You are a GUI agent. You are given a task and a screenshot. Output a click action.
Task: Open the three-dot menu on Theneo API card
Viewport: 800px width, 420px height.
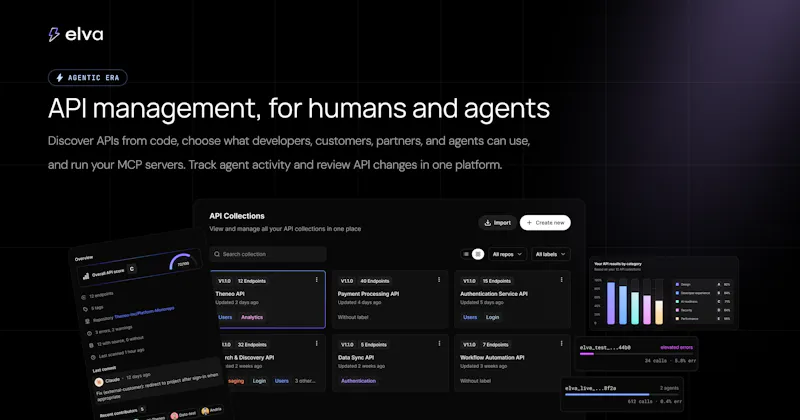[316, 280]
